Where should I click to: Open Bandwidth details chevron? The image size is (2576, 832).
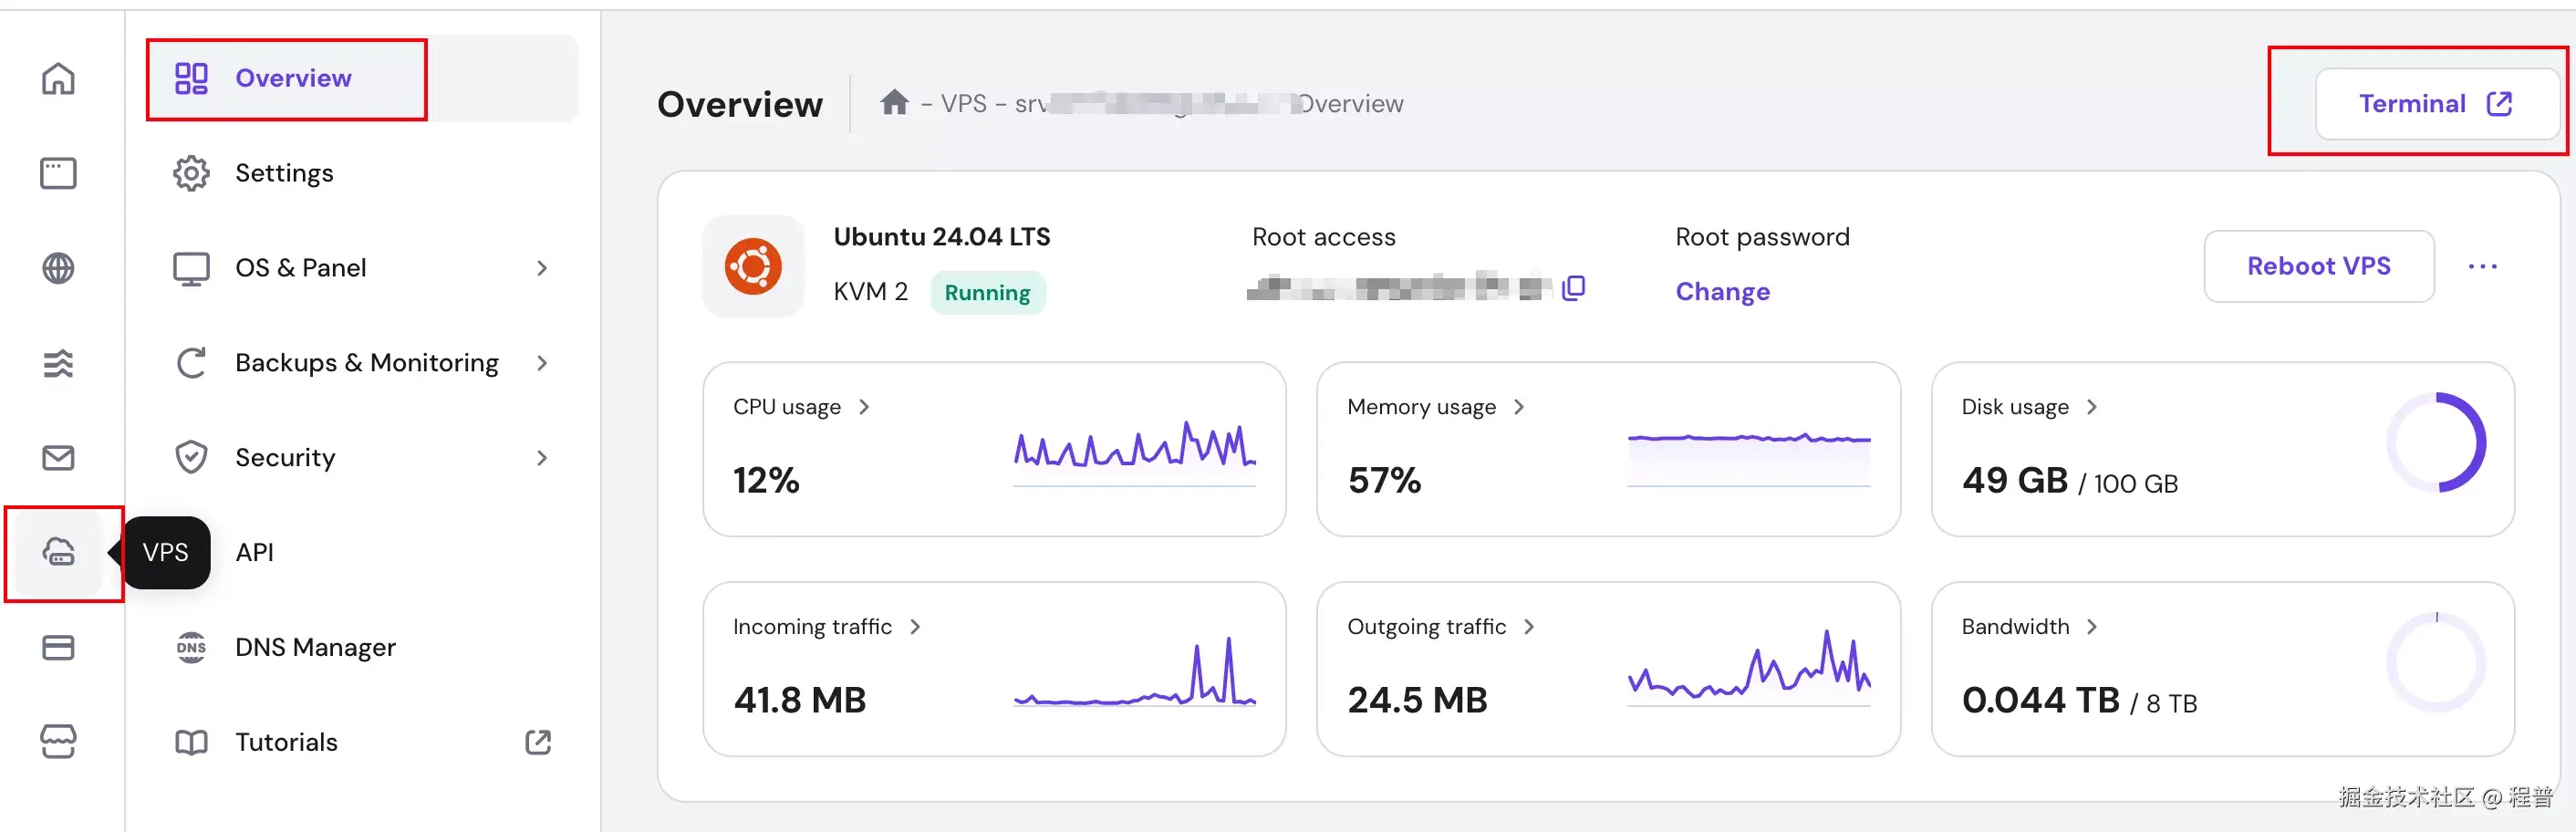(x=2091, y=627)
